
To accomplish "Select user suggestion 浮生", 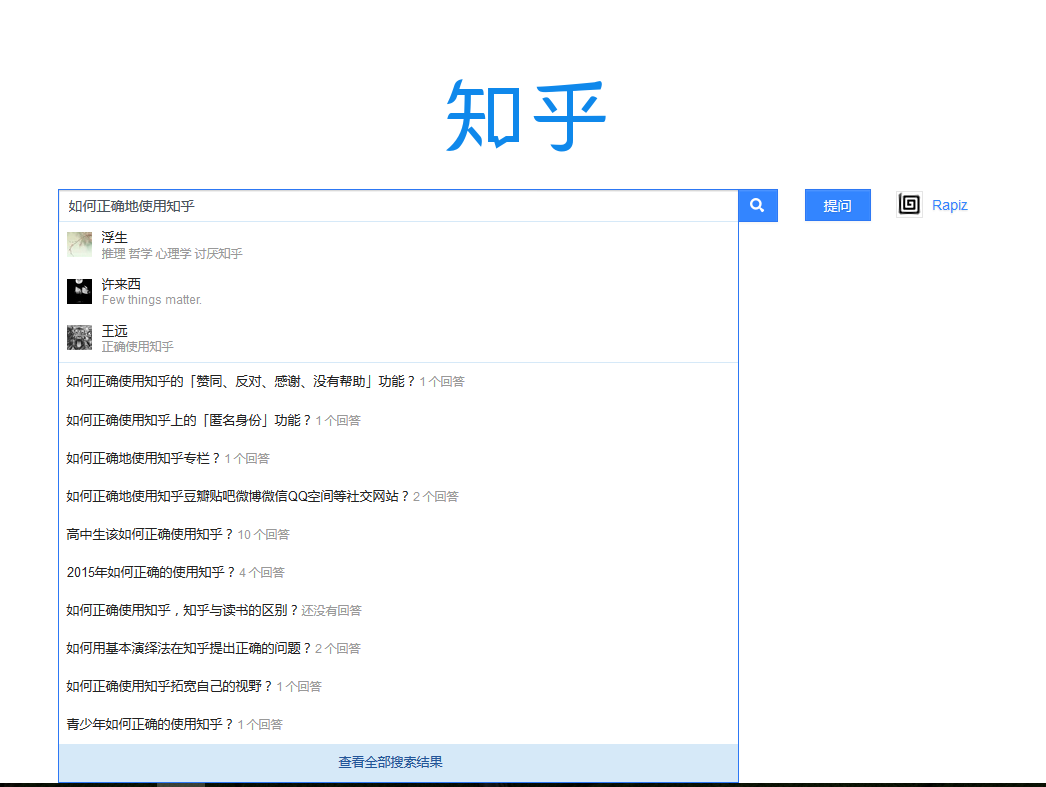I will pyautogui.click(x=398, y=245).
